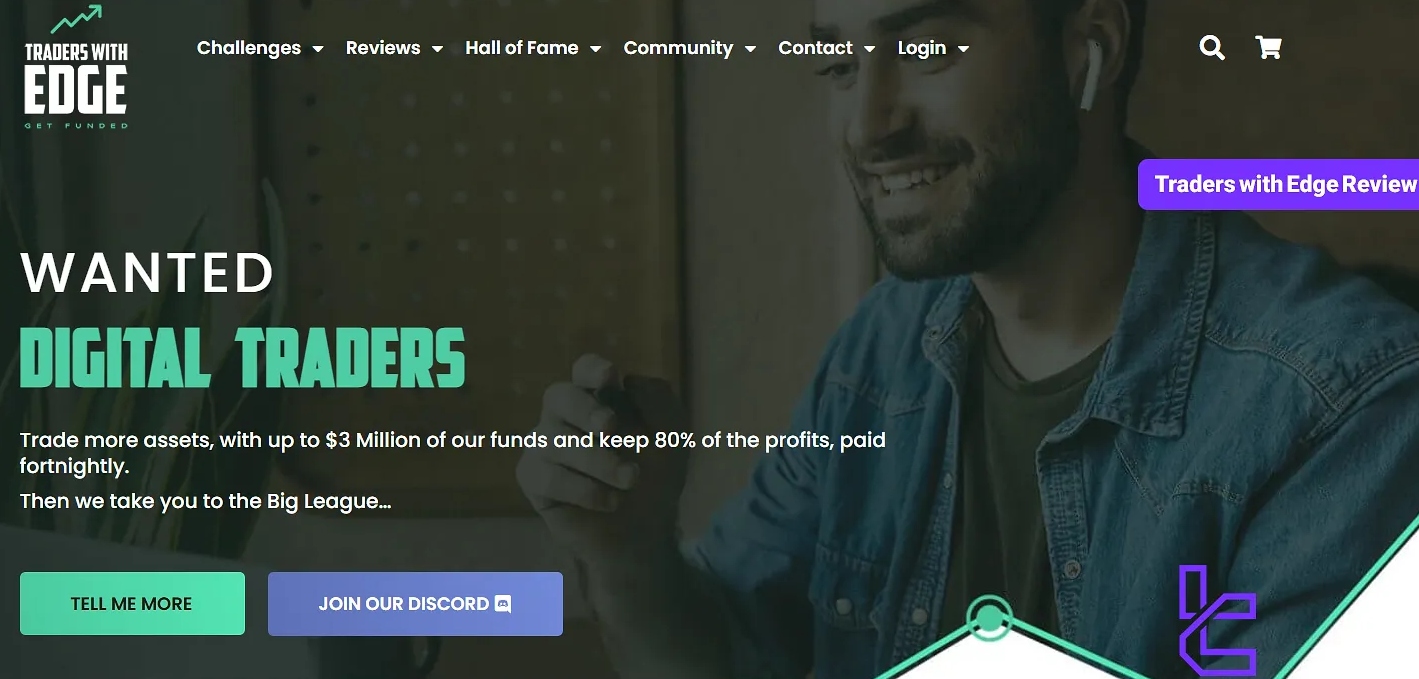Click the green arrow chart above the logo
Screen dimensions: 1419x679
[x=77, y=19]
